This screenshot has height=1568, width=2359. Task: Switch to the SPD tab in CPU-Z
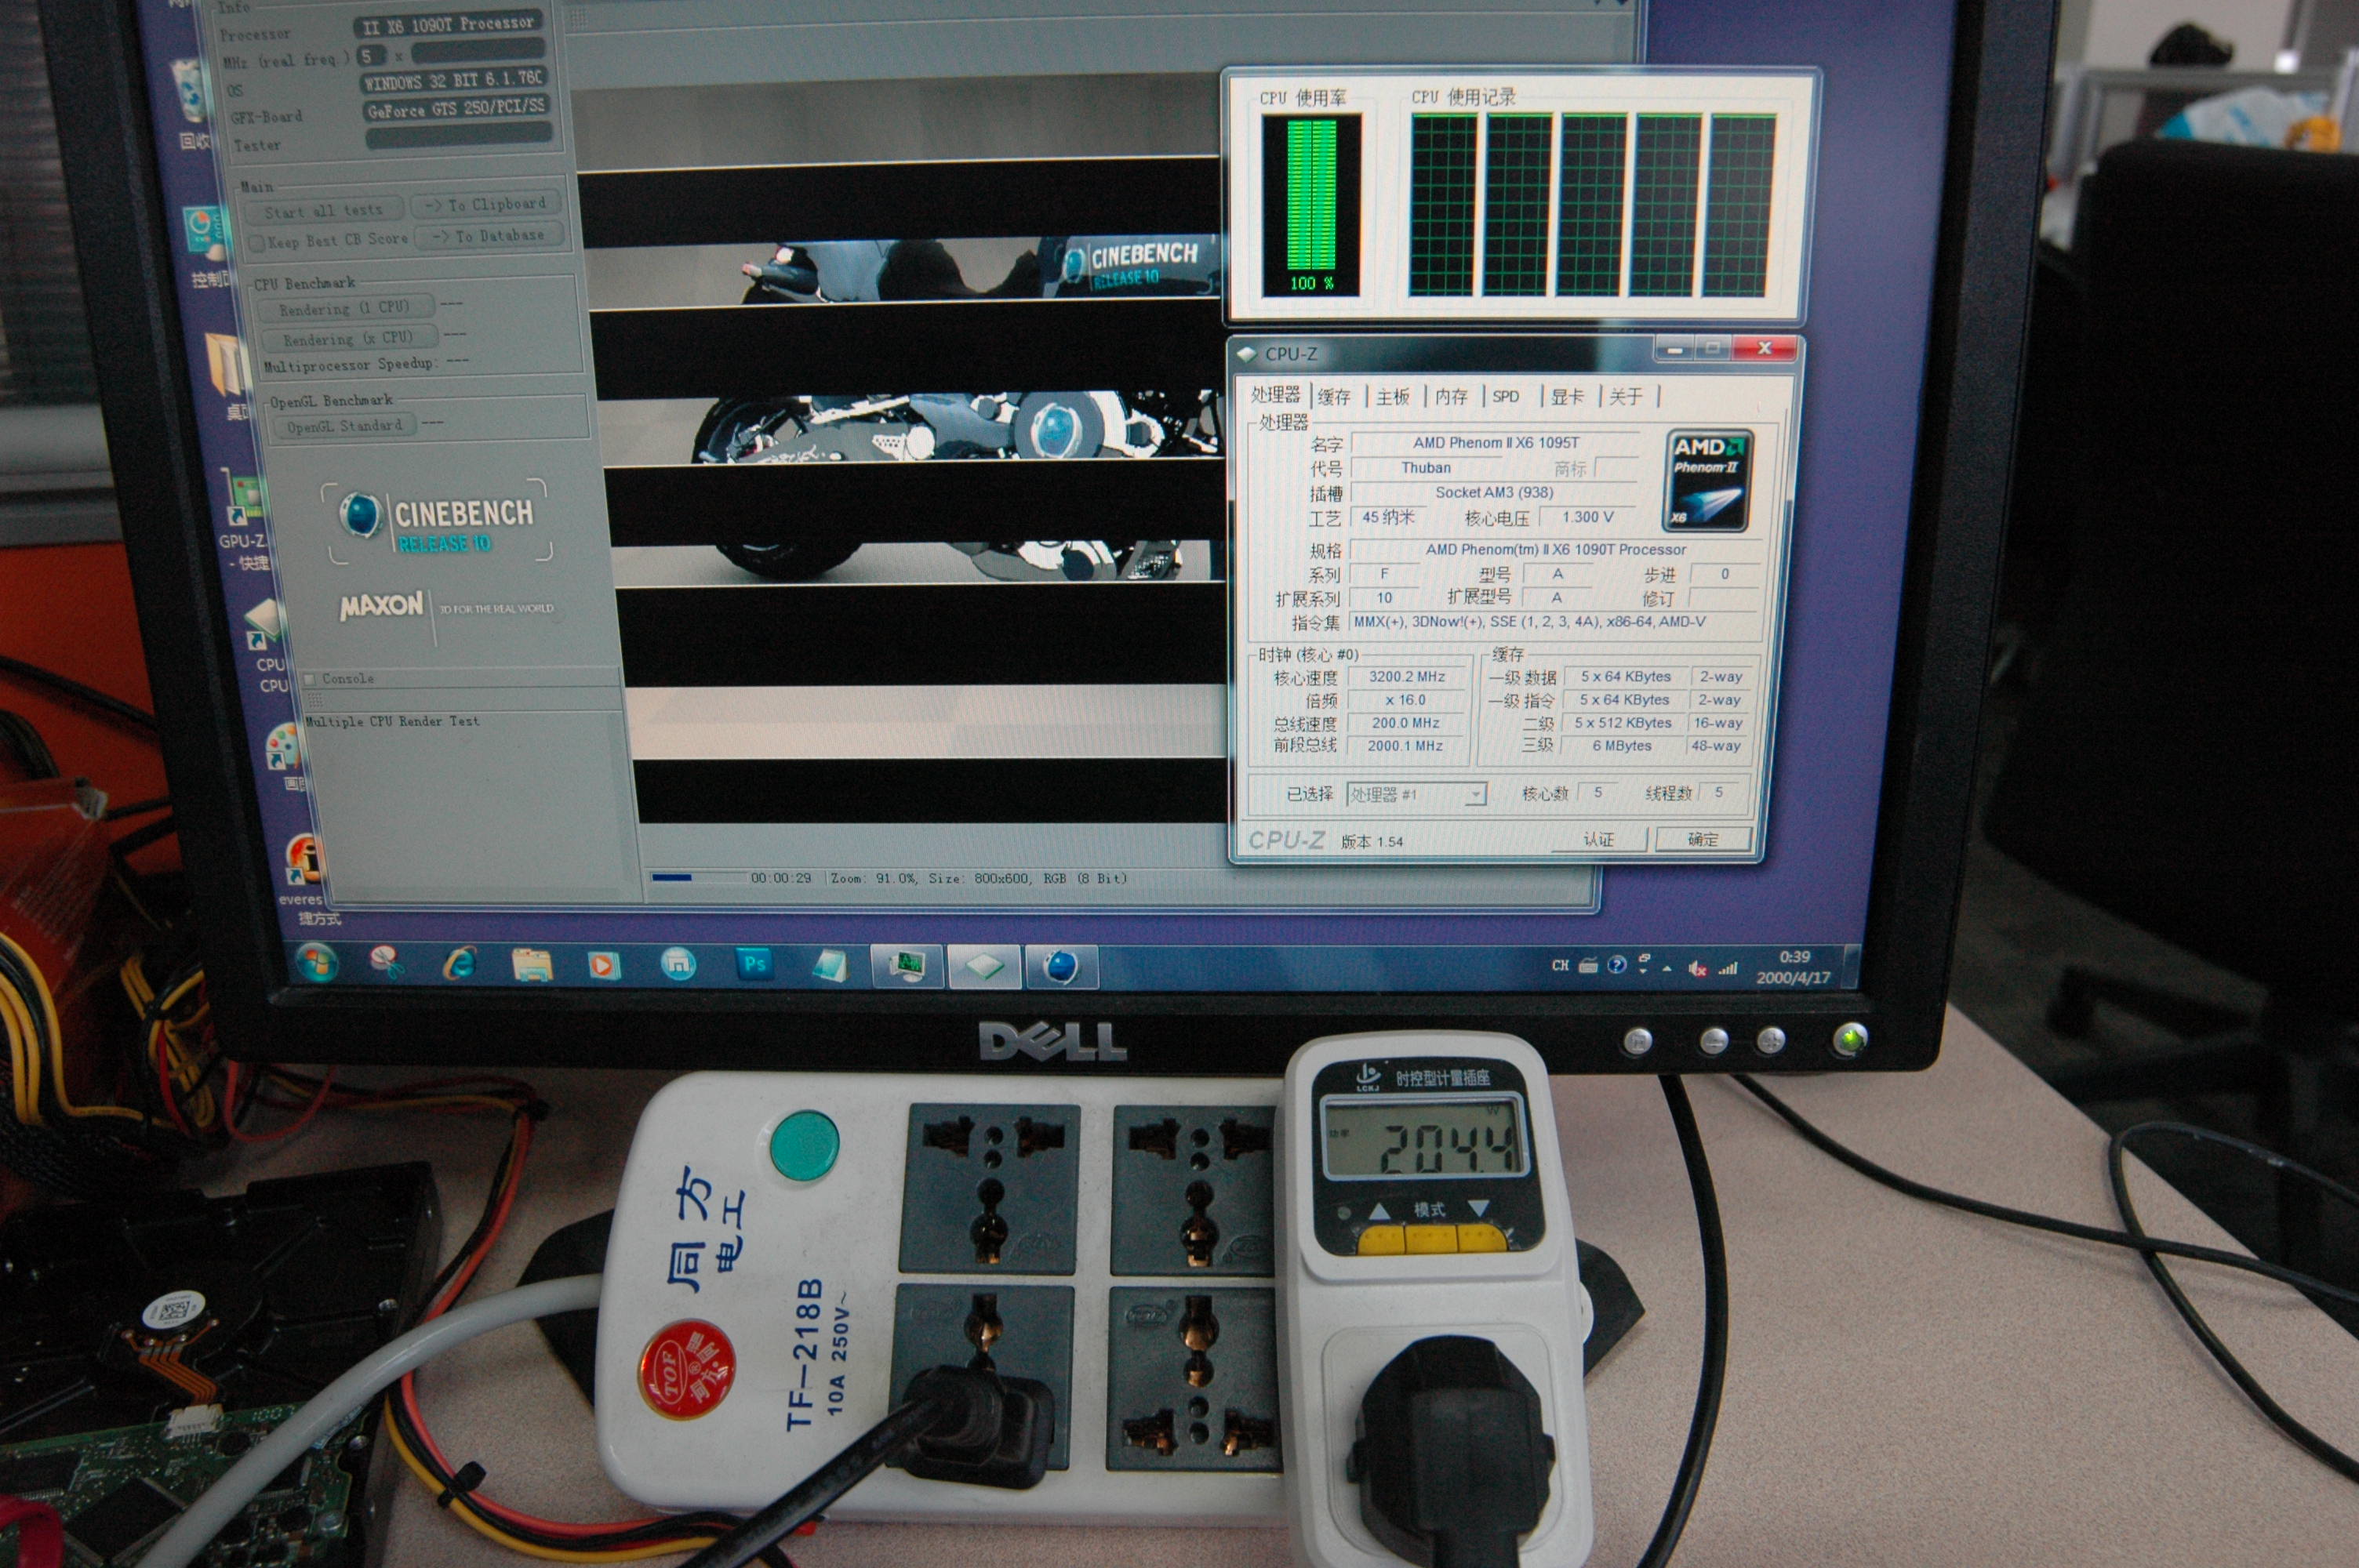1505,397
